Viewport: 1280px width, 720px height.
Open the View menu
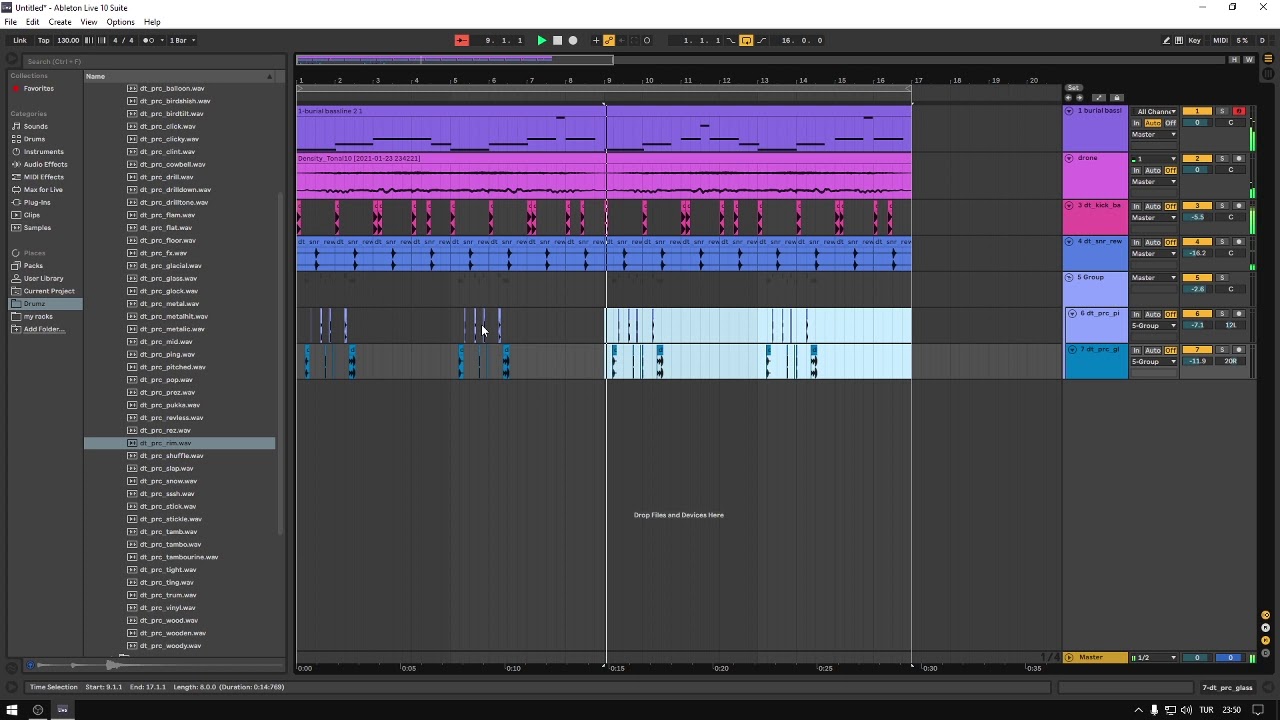(89, 22)
